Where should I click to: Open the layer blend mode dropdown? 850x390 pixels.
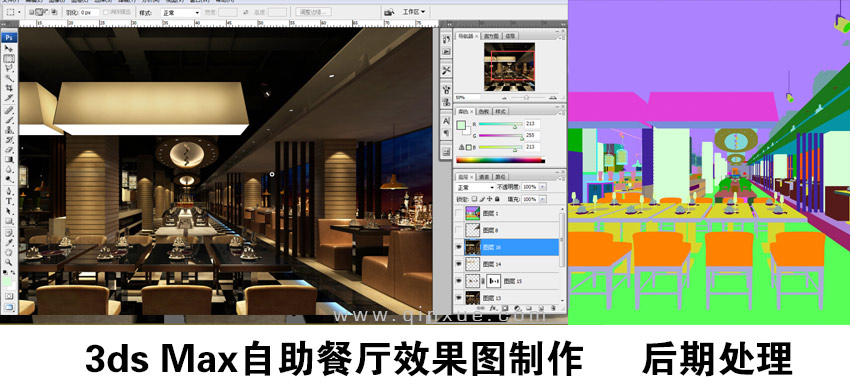[x=475, y=187]
